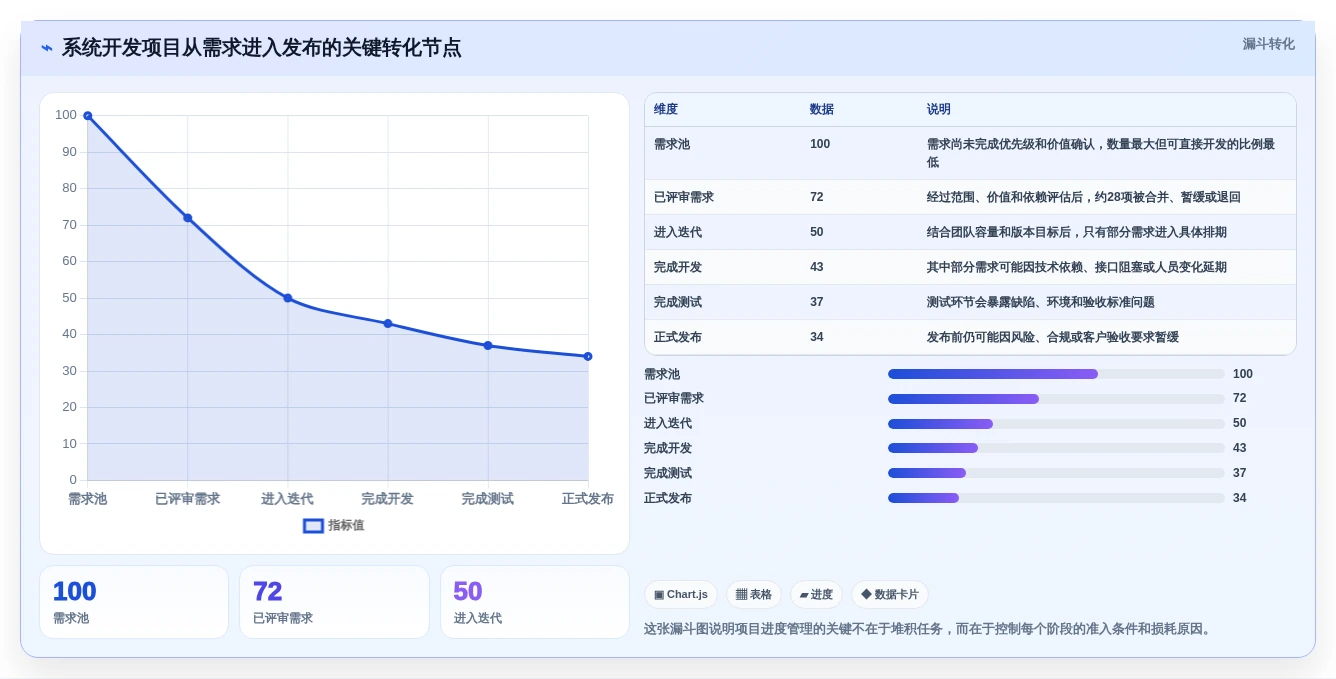Click the x-axis label 正式发布
The height and width of the screenshot is (679, 1336).
tap(588, 498)
